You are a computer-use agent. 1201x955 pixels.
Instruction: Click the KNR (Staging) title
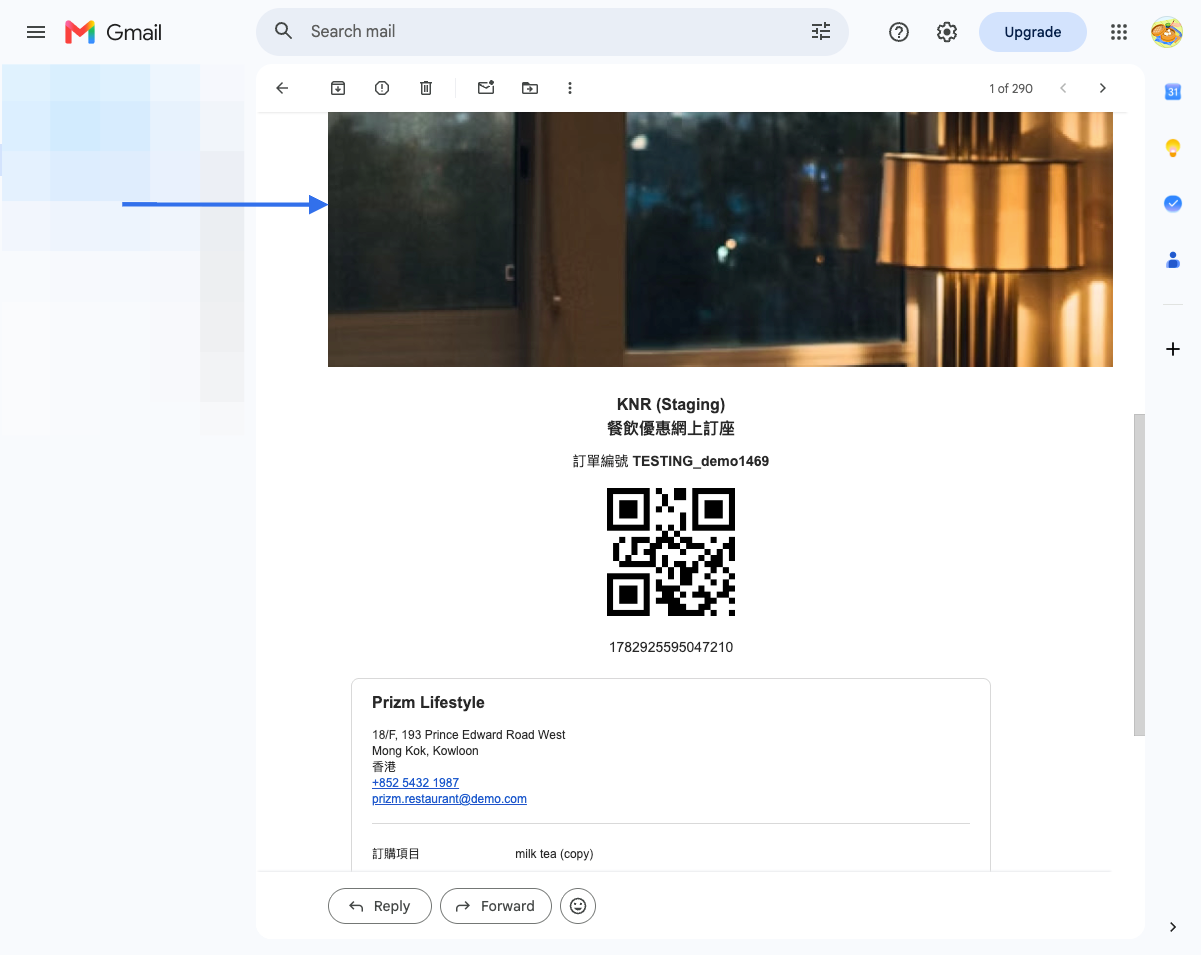(671, 404)
